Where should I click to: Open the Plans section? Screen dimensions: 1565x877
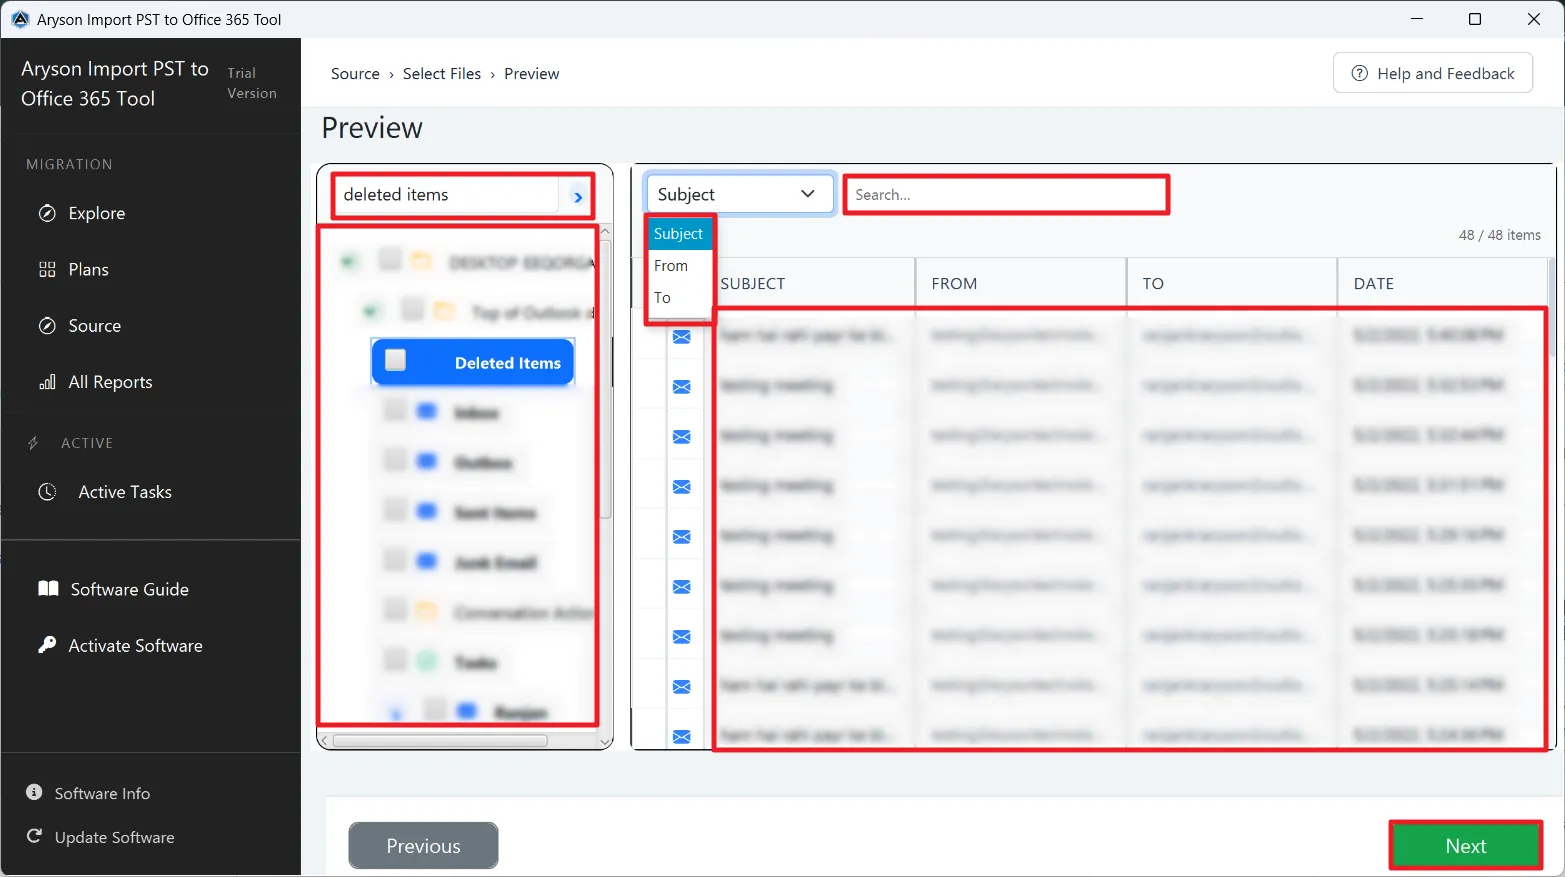88,269
